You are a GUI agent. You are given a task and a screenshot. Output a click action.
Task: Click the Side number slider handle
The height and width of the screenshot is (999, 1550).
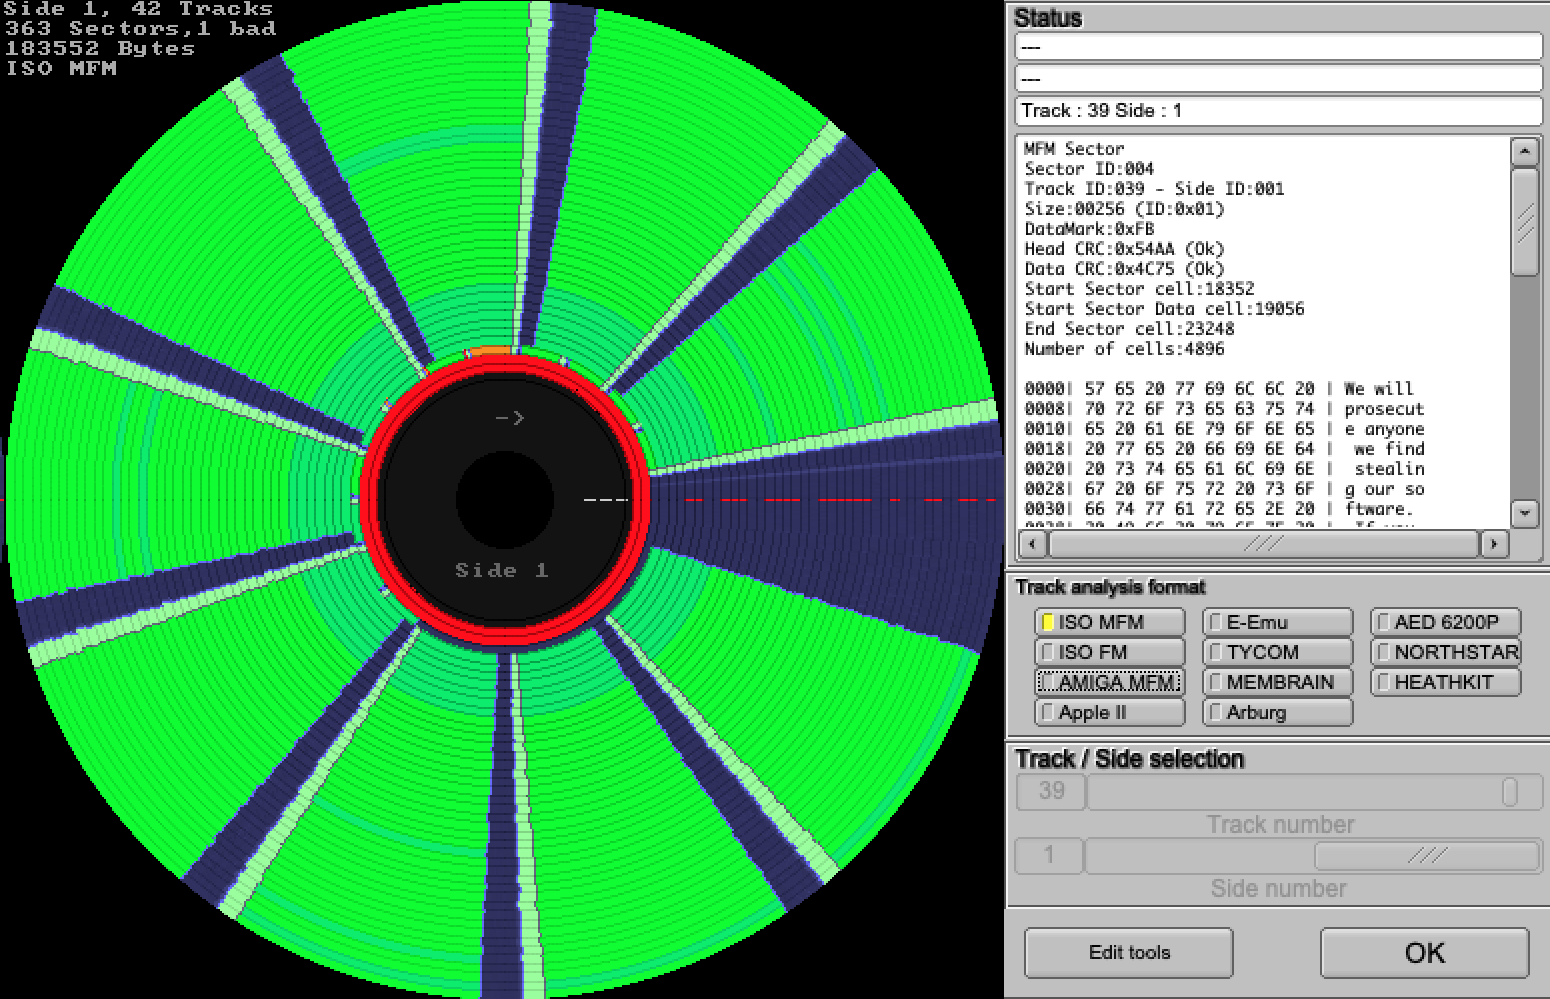tap(1426, 856)
